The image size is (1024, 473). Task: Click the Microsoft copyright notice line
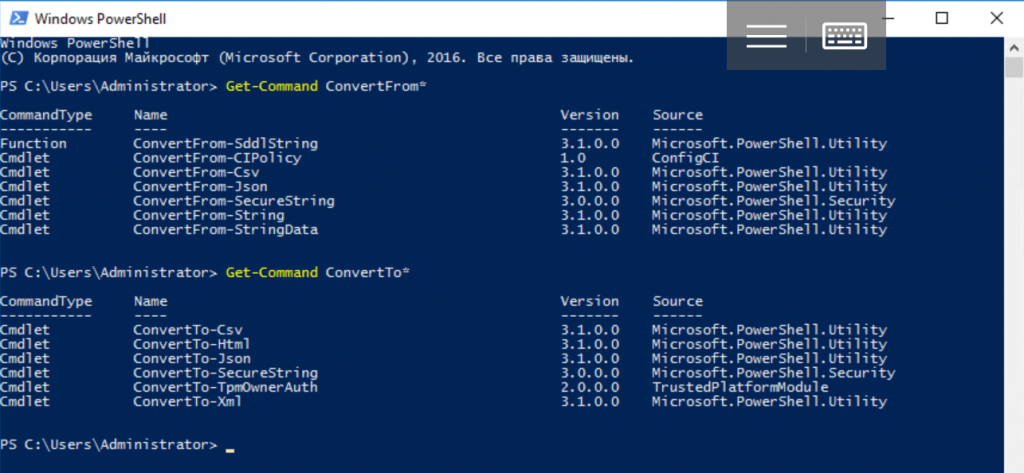317,57
